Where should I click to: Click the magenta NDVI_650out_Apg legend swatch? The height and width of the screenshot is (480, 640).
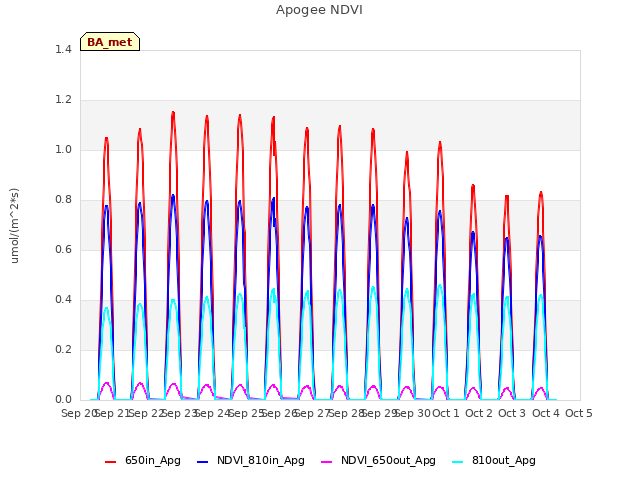pyautogui.click(x=327, y=462)
